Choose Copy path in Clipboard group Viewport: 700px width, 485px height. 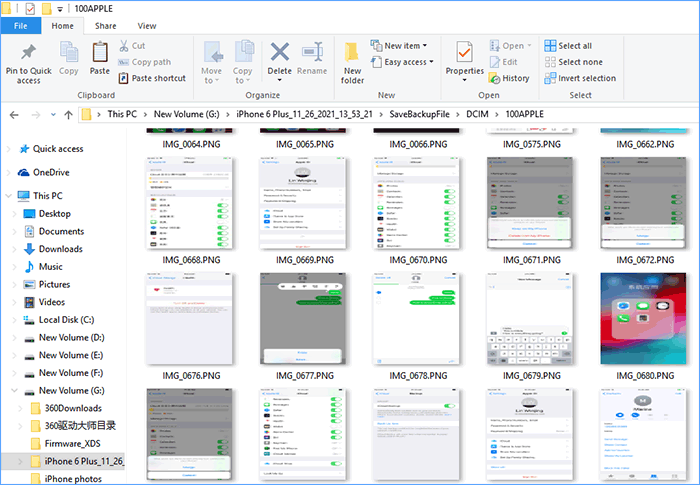click(x=145, y=62)
